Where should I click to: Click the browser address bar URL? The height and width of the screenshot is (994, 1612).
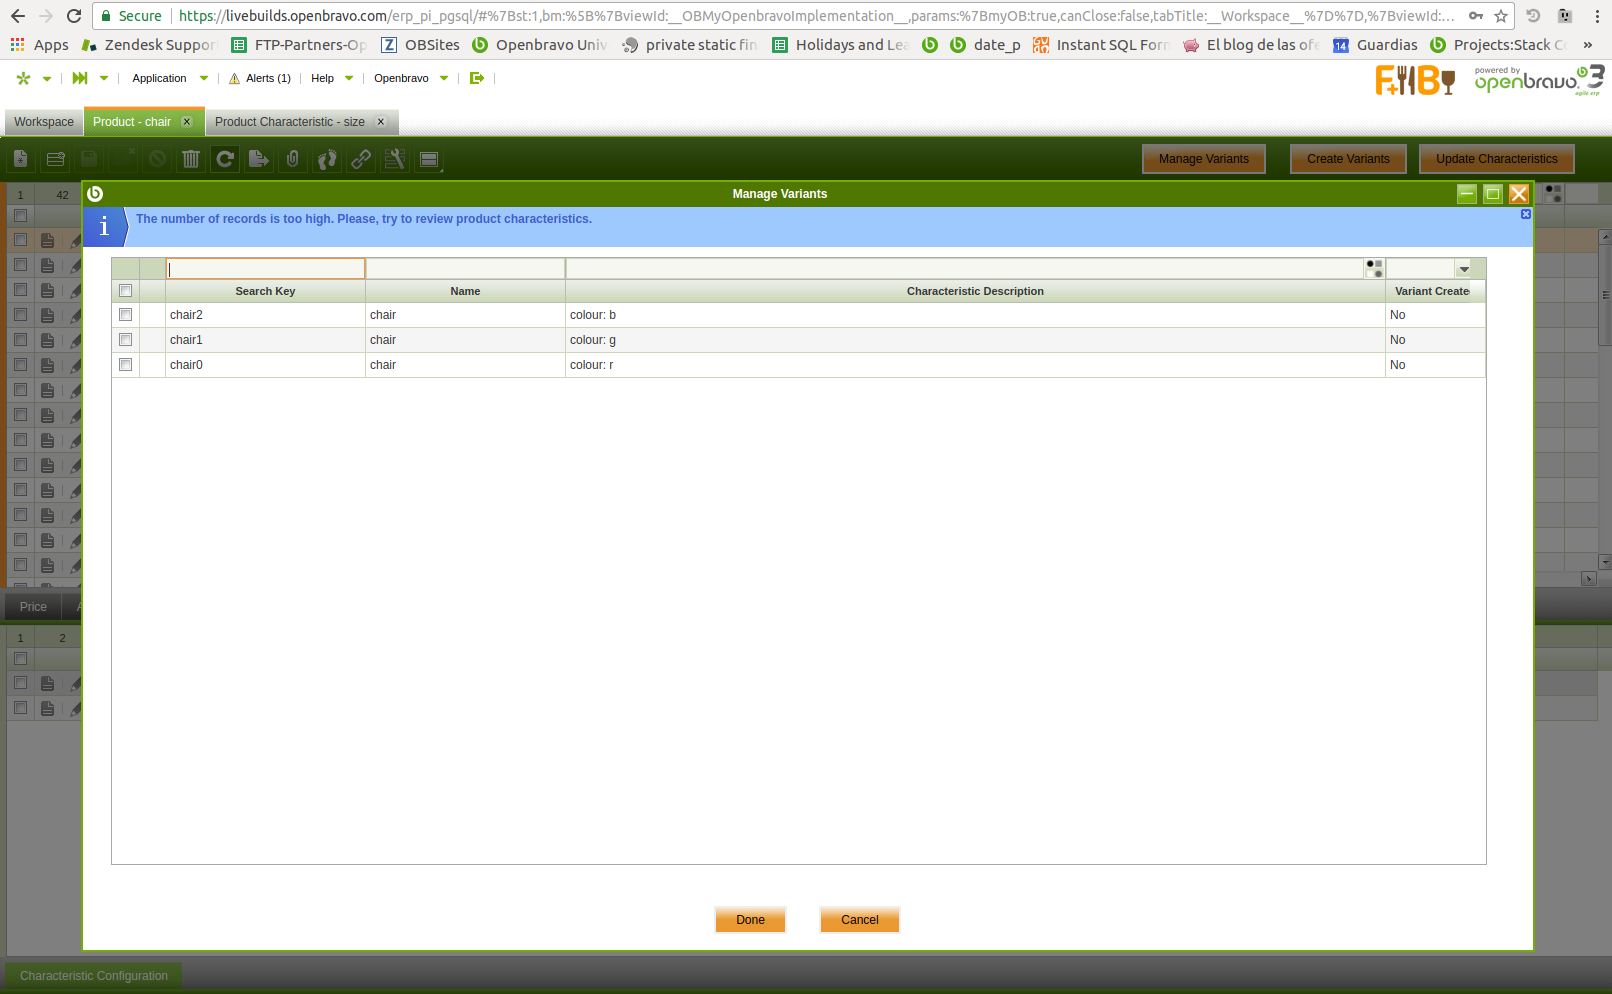point(816,16)
